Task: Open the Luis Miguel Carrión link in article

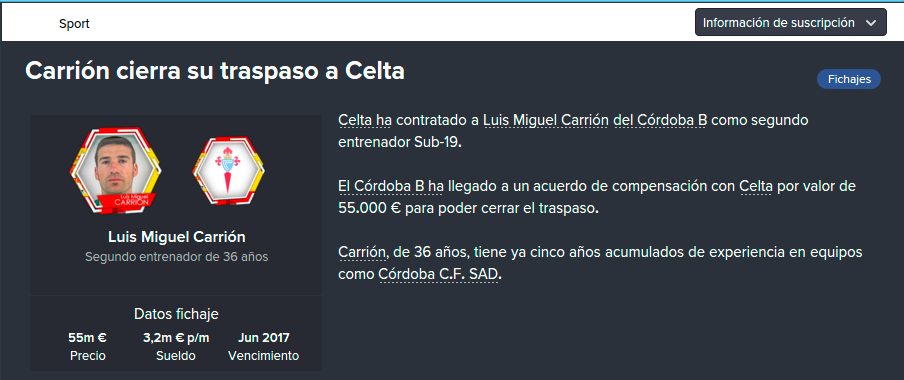Action: tap(545, 120)
